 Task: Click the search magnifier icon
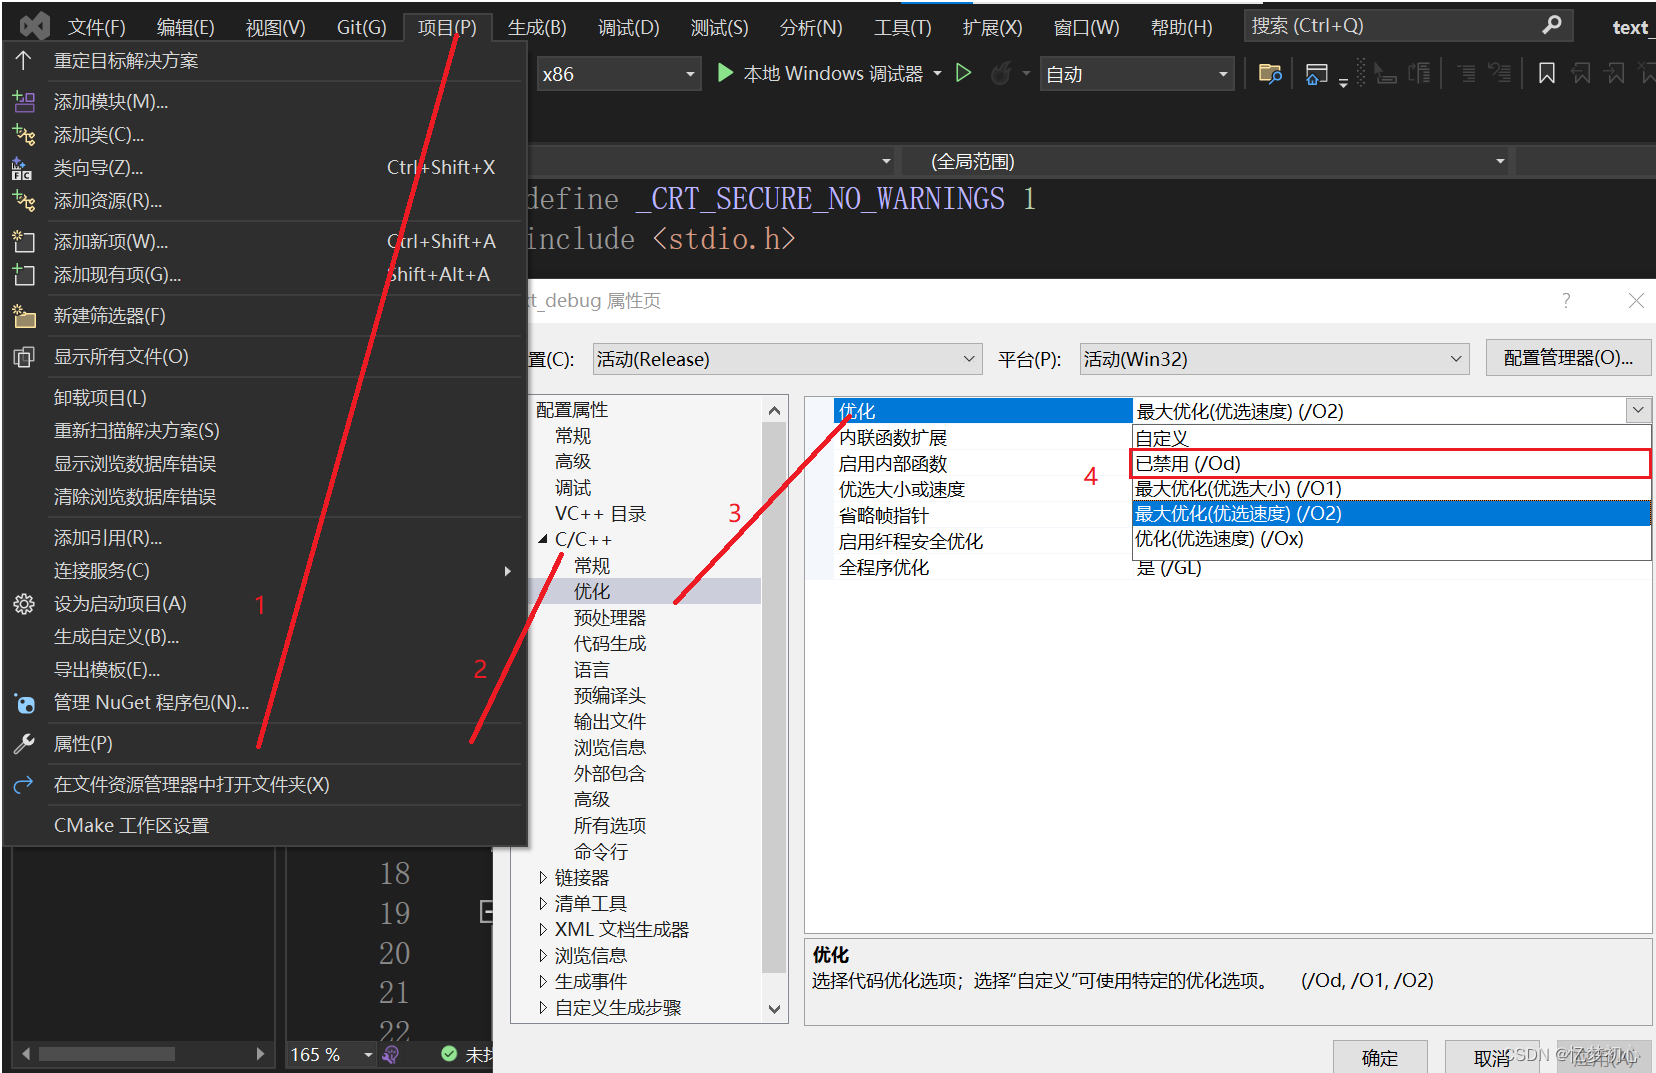pos(1552,25)
